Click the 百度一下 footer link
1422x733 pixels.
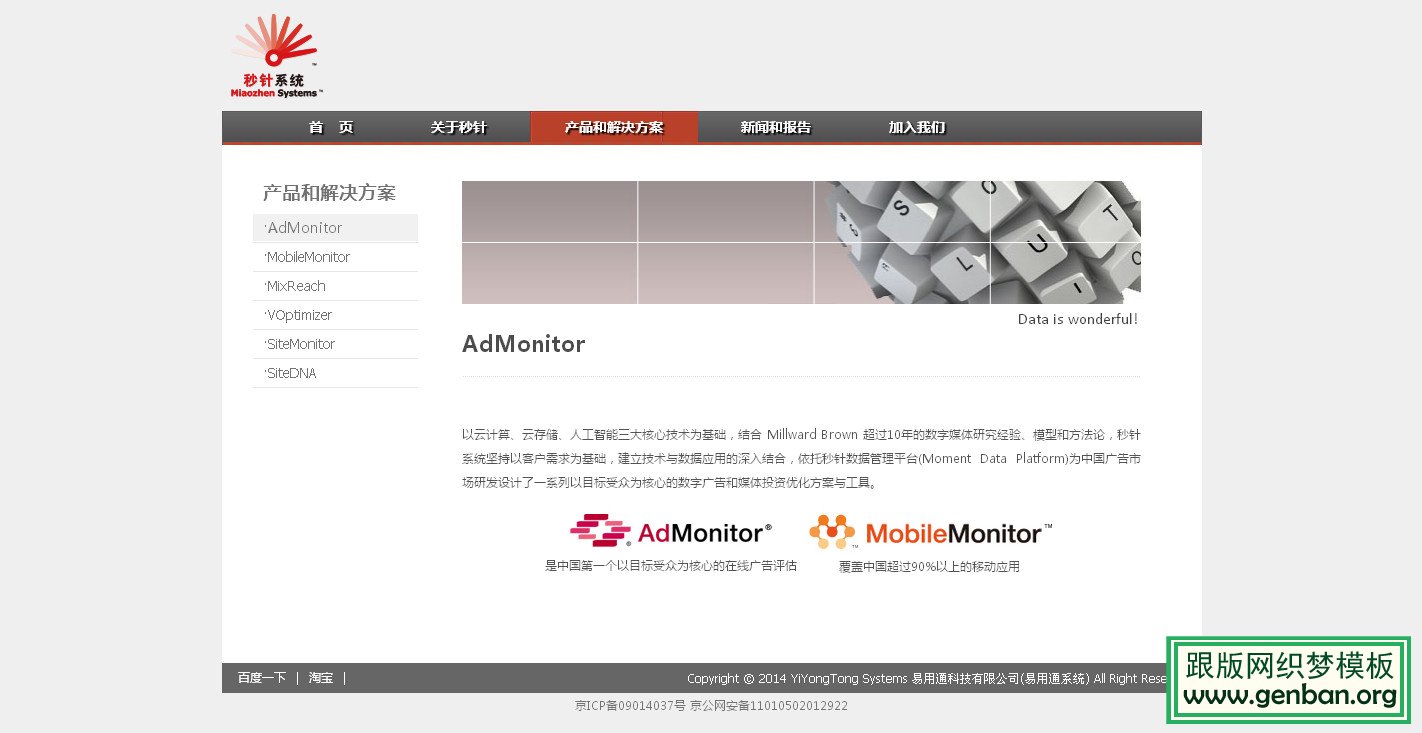(260, 678)
